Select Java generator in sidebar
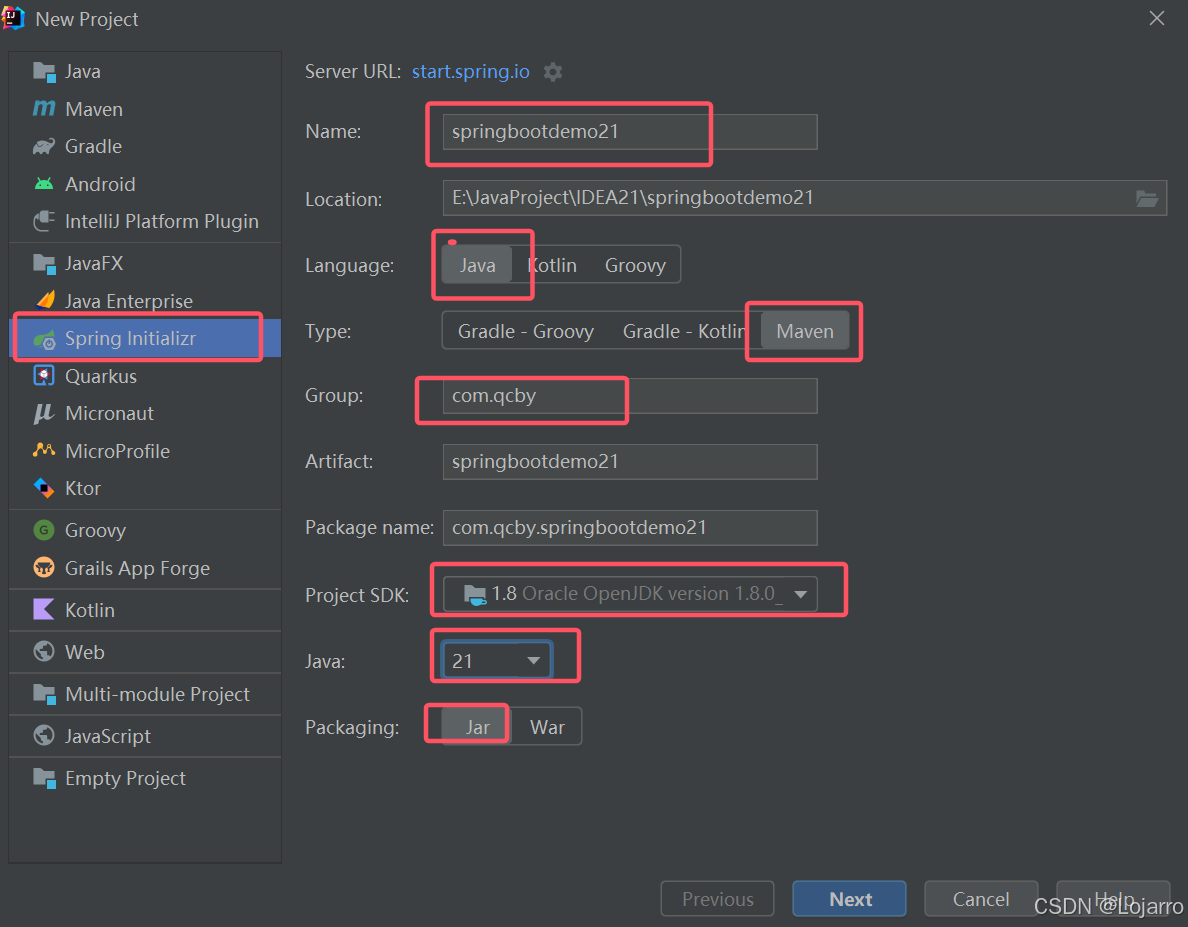Screen dimensions: 1188x927 (145, 72)
